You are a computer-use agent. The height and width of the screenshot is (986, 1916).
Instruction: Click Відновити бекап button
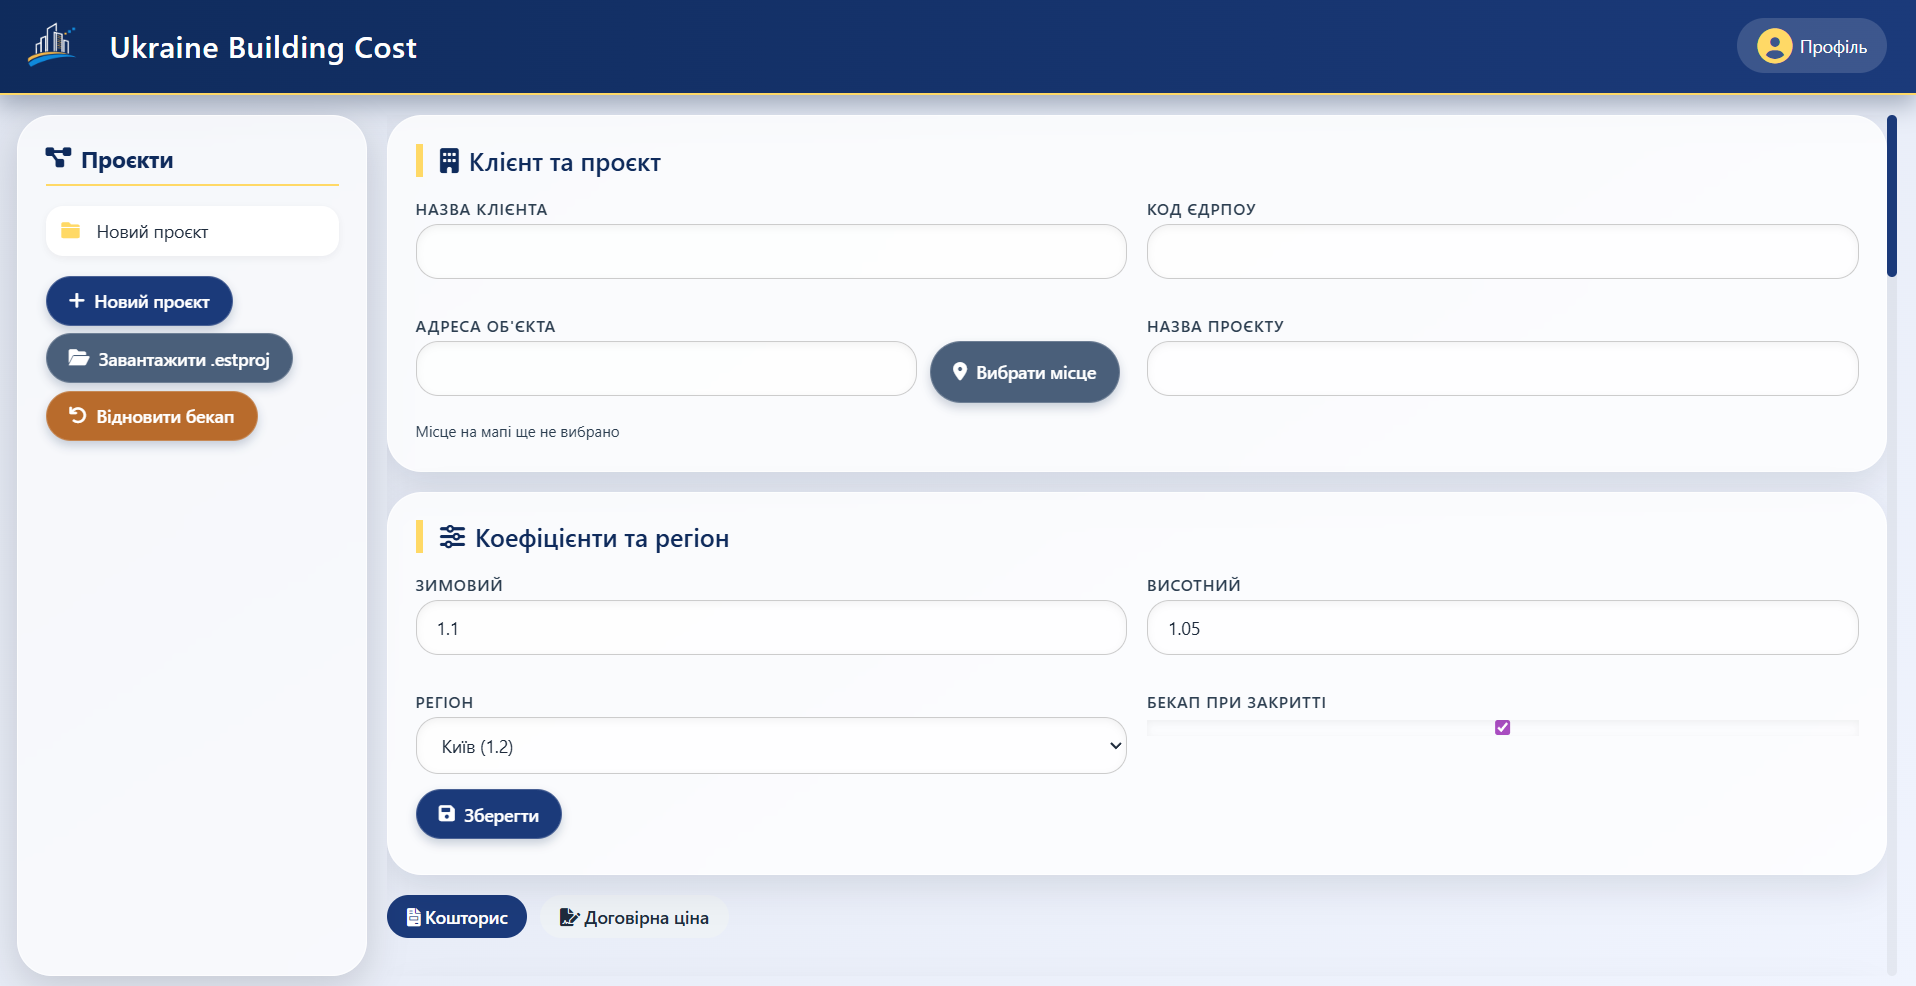152,416
